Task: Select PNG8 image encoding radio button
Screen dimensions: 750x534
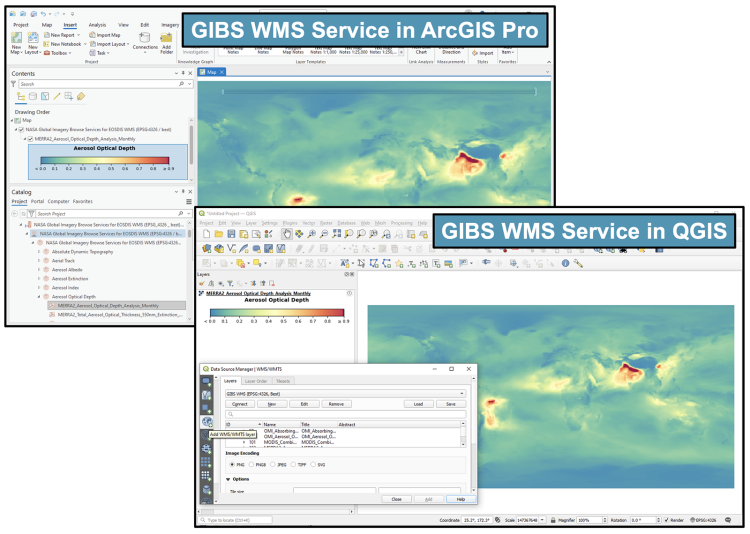Action: point(252,465)
